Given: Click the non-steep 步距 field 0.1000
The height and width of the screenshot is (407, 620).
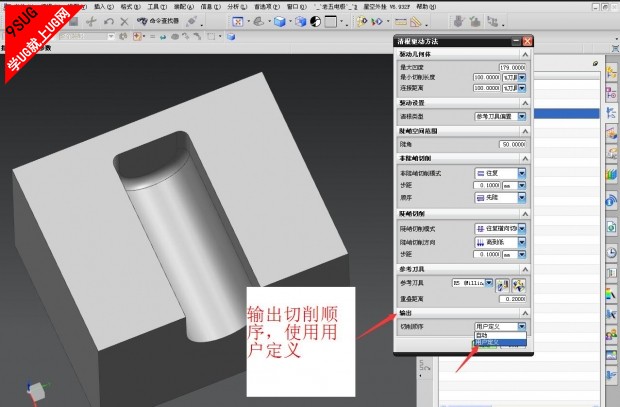Looking at the screenshot, I should 487,185.
